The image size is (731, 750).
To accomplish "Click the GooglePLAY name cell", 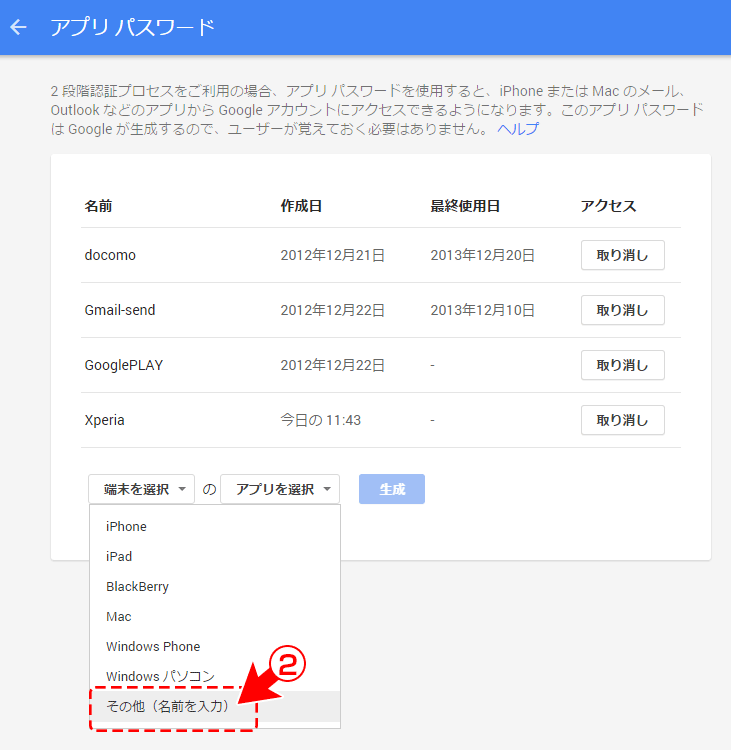I will pyautogui.click(x=123, y=365).
